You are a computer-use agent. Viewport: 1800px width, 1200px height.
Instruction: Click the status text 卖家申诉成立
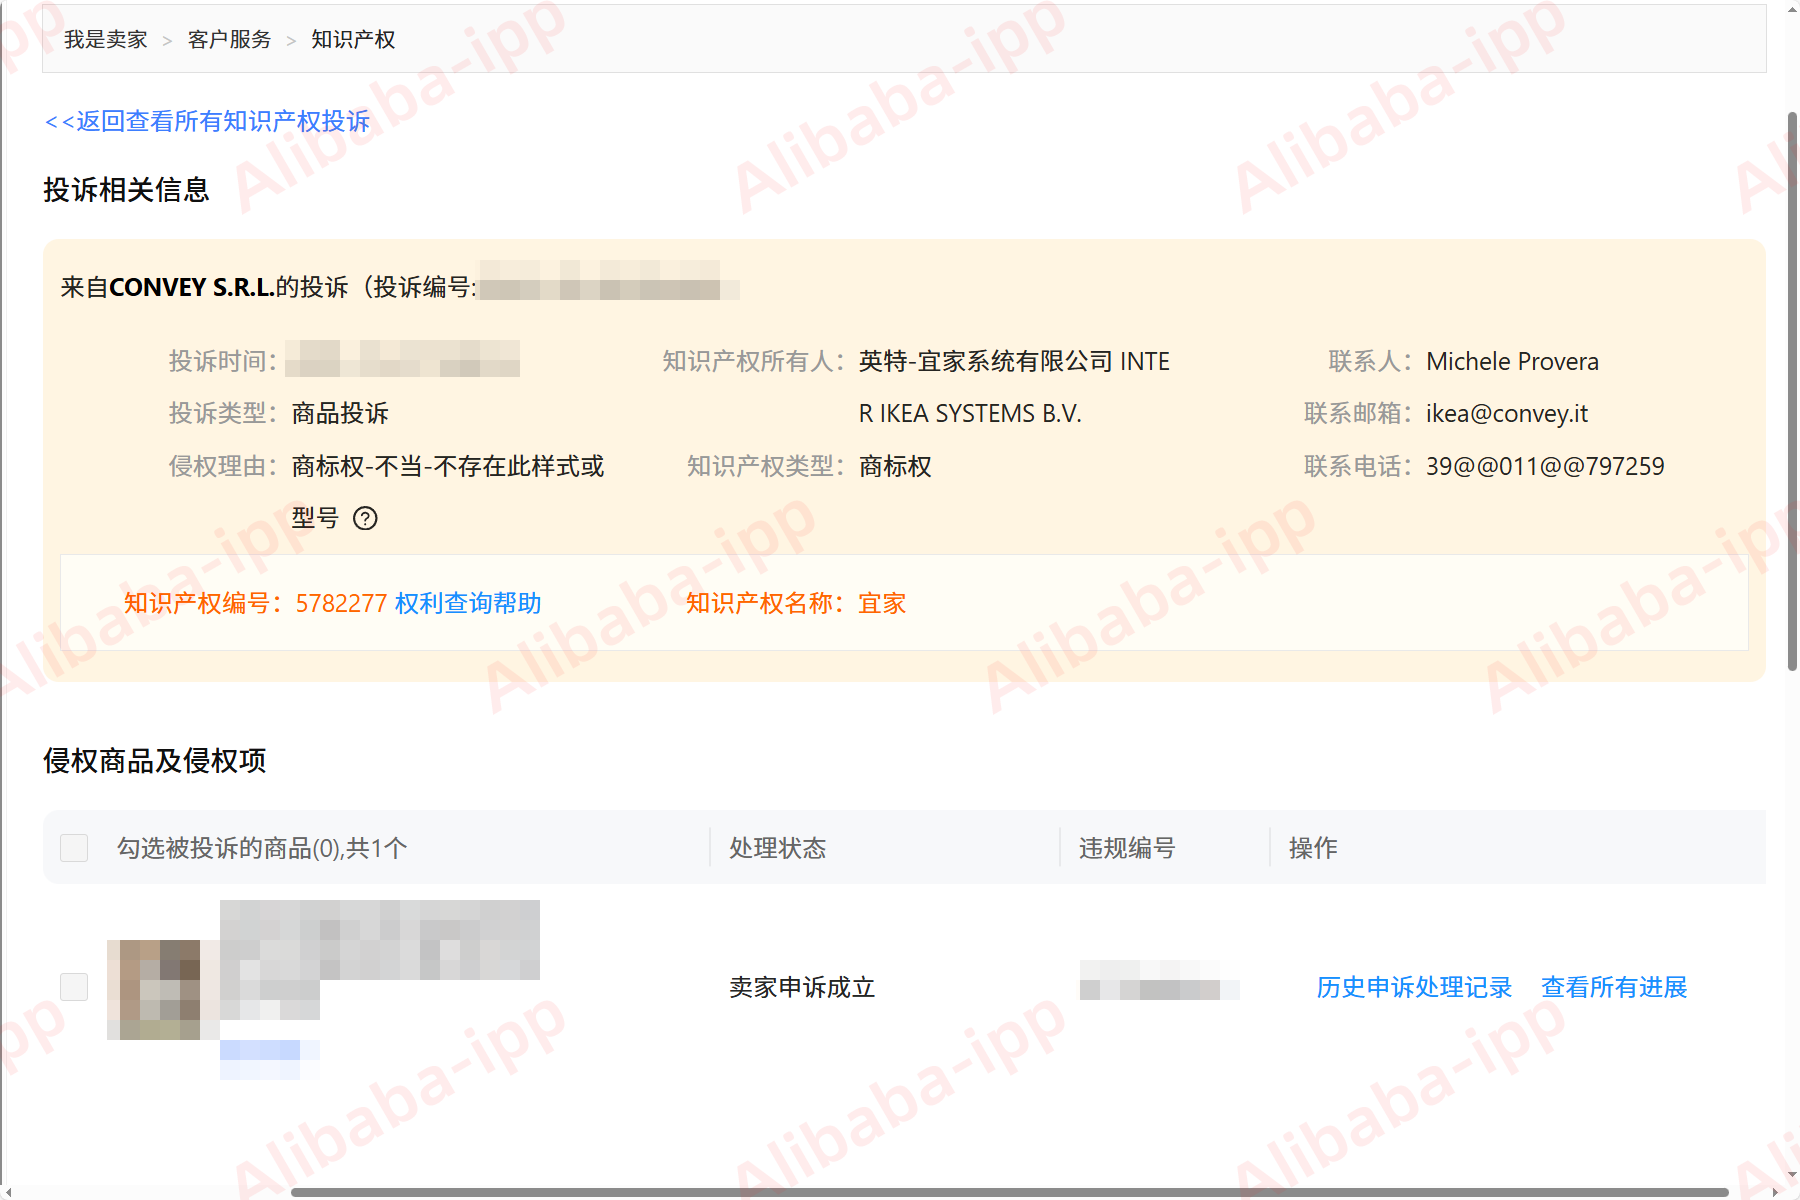click(802, 987)
